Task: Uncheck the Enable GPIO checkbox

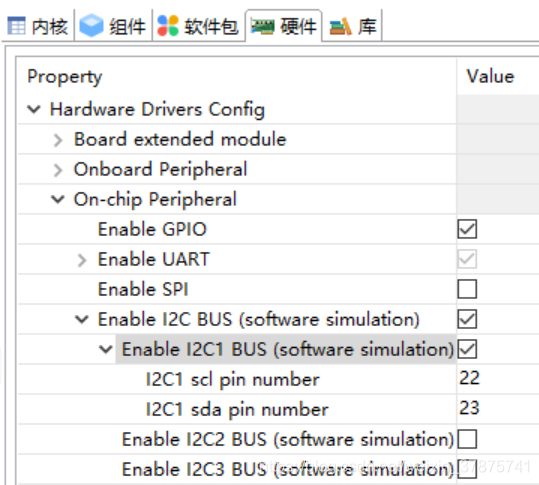Action: (467, 229)
